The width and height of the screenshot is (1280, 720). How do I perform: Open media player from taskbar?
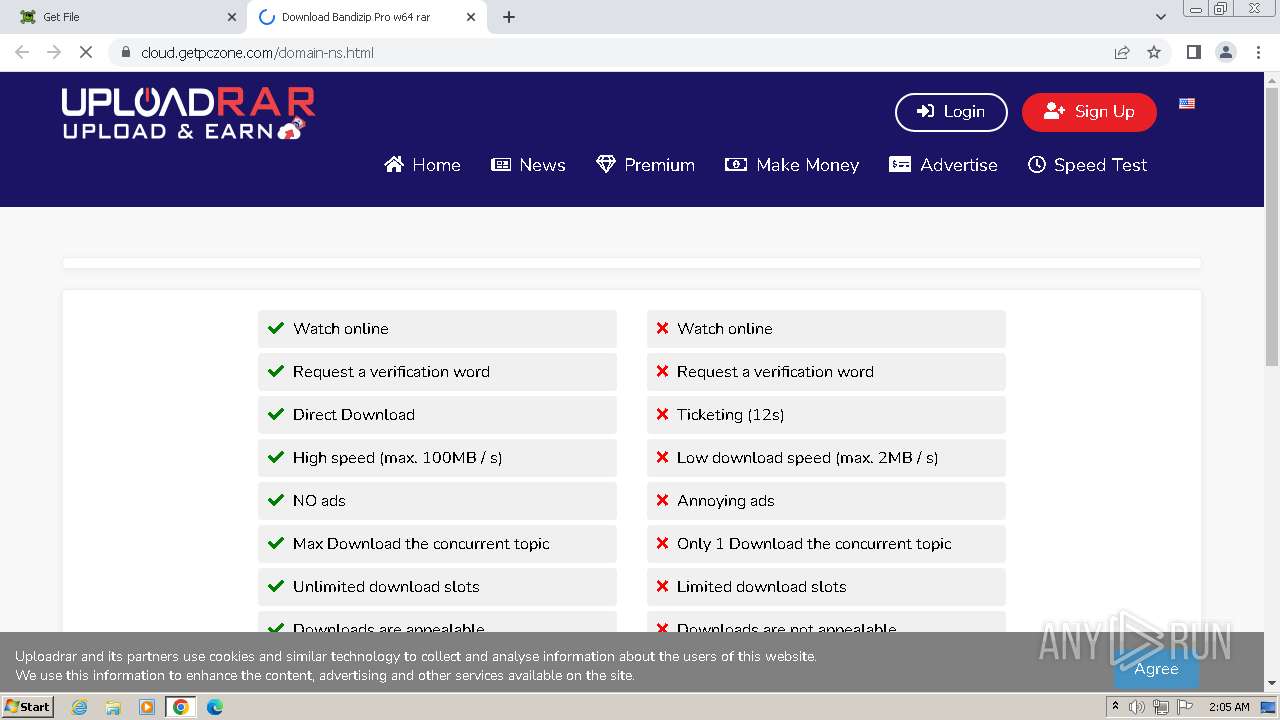click(x=147, y=707)
